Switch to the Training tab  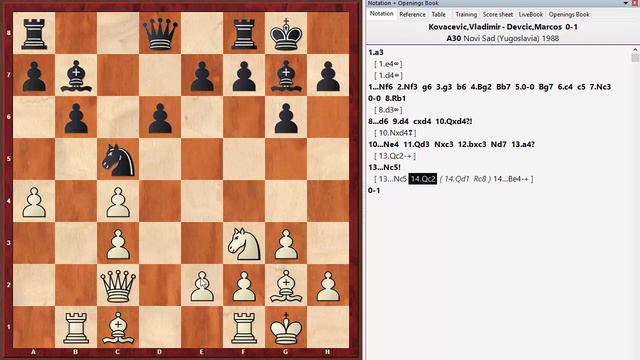click(x=466, y=14)
